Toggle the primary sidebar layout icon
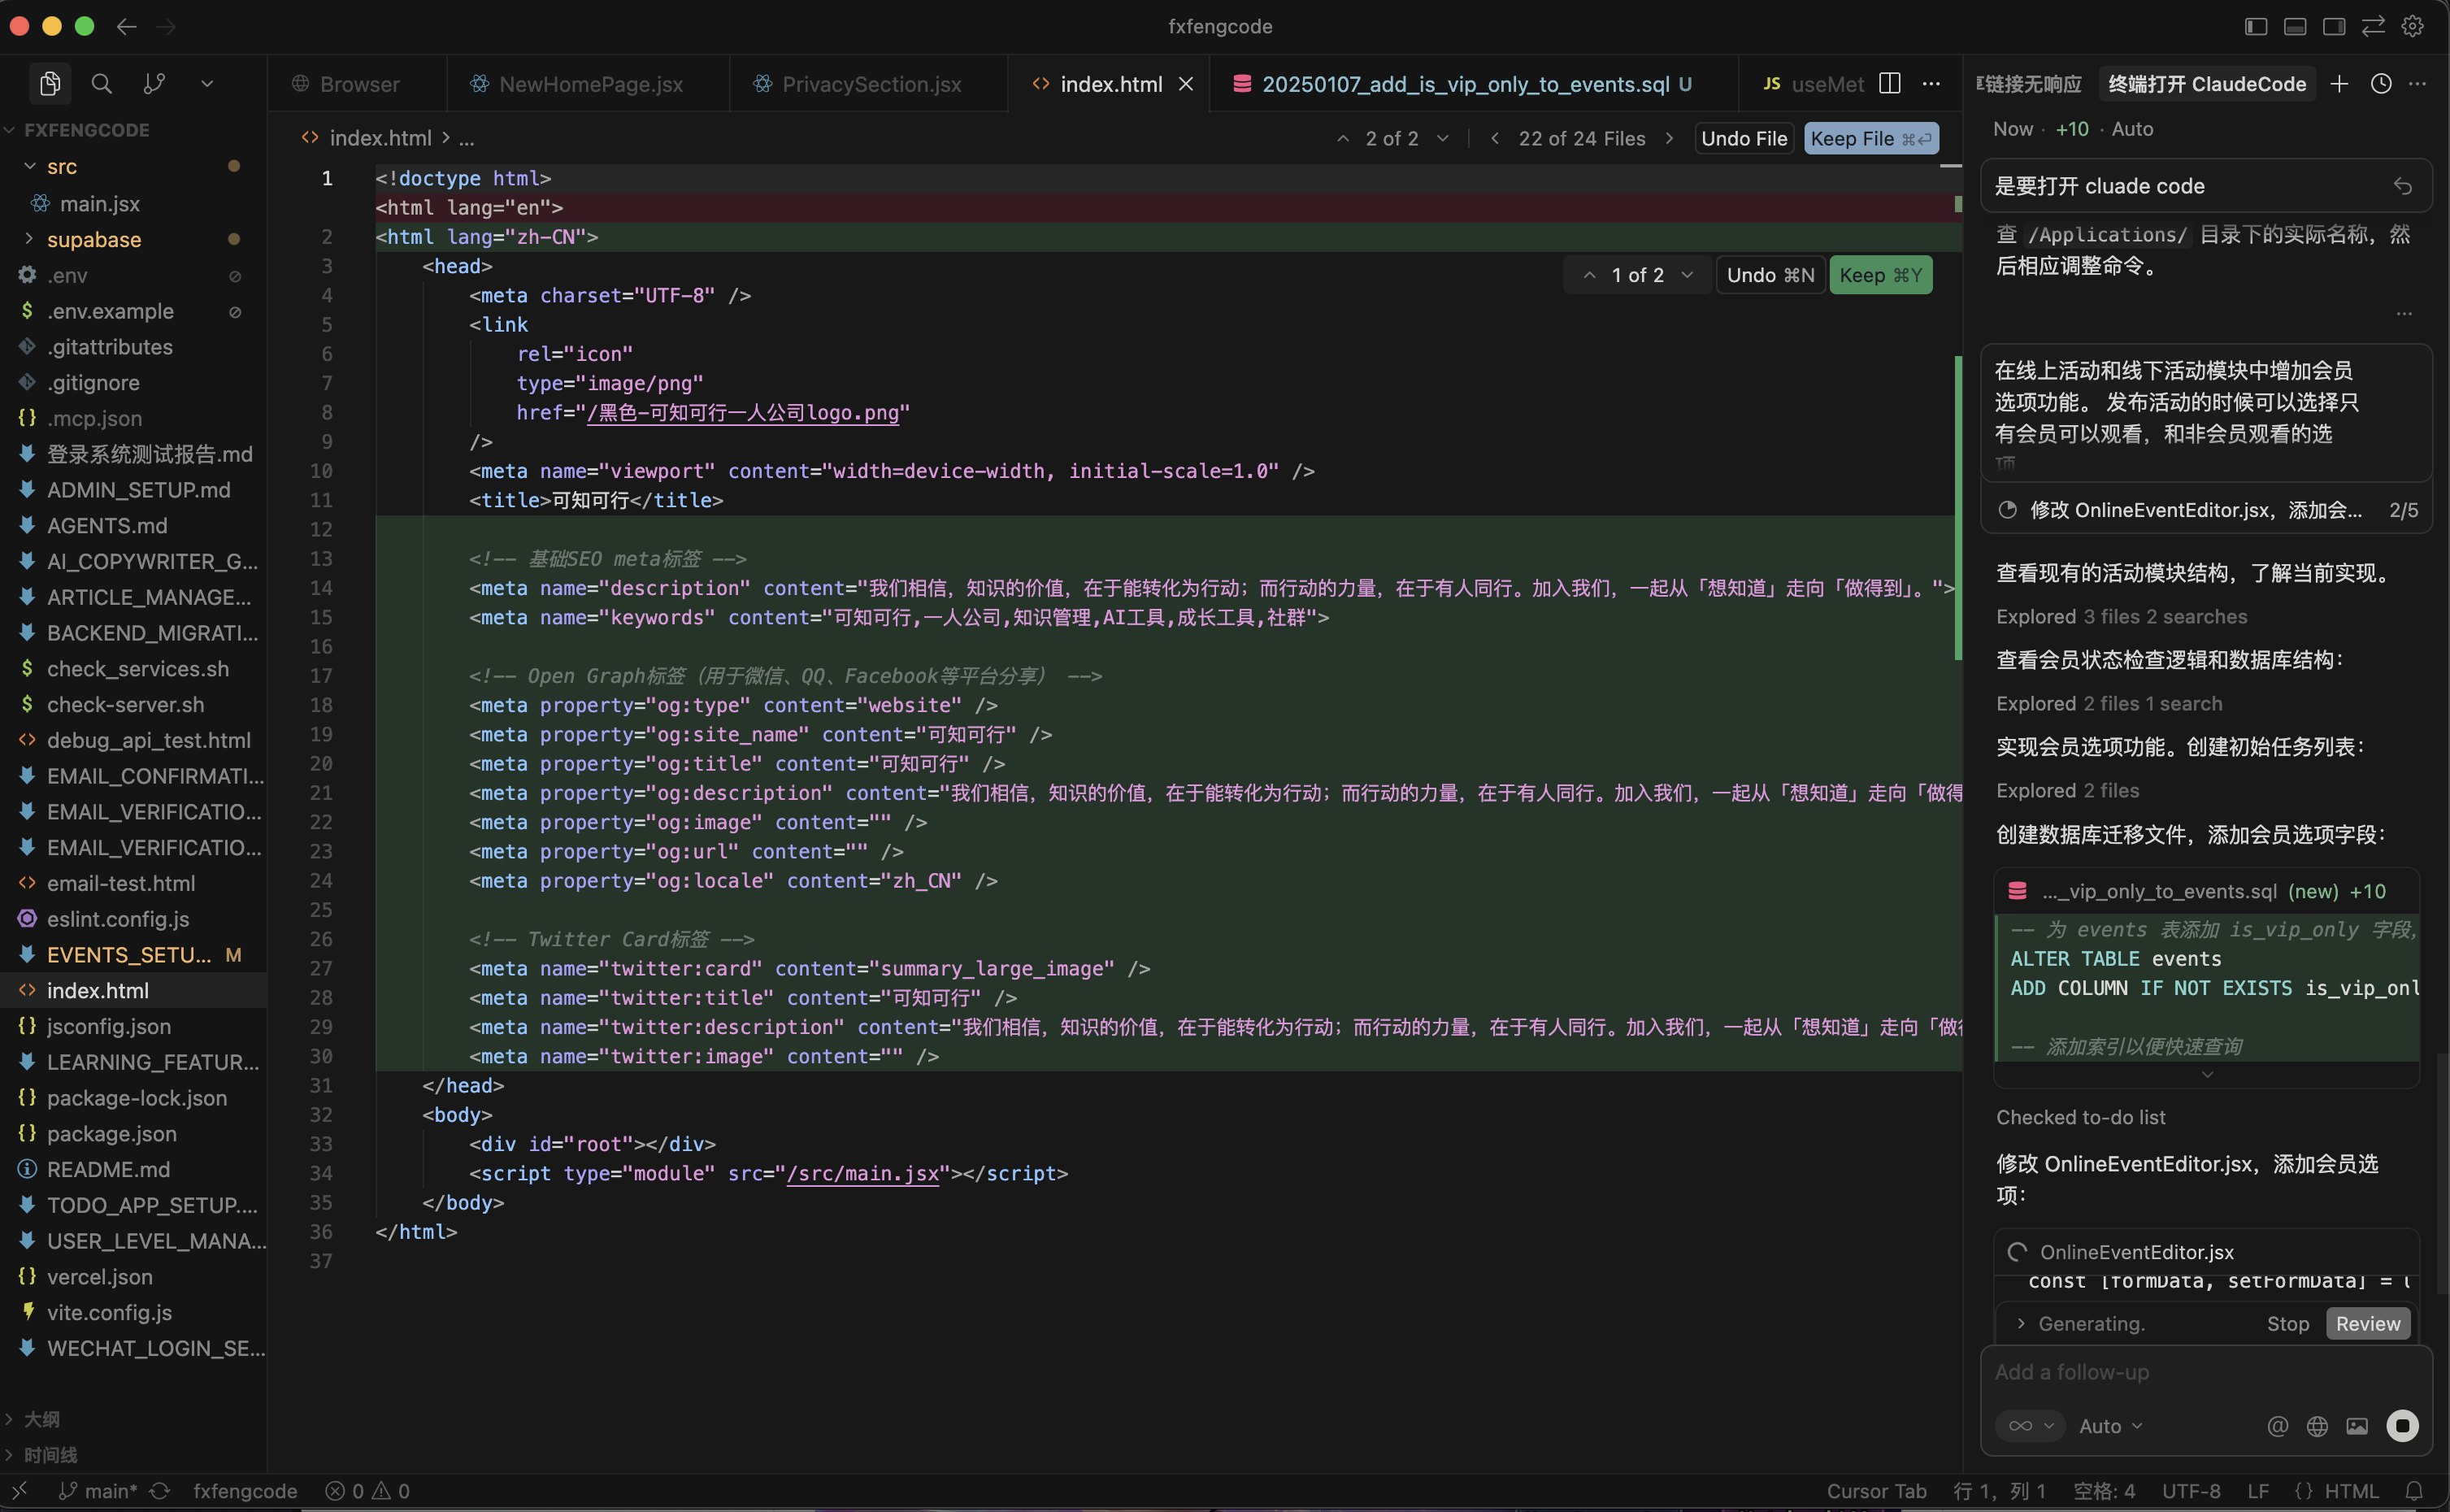2450x1512 pixels. point(2256,26)
